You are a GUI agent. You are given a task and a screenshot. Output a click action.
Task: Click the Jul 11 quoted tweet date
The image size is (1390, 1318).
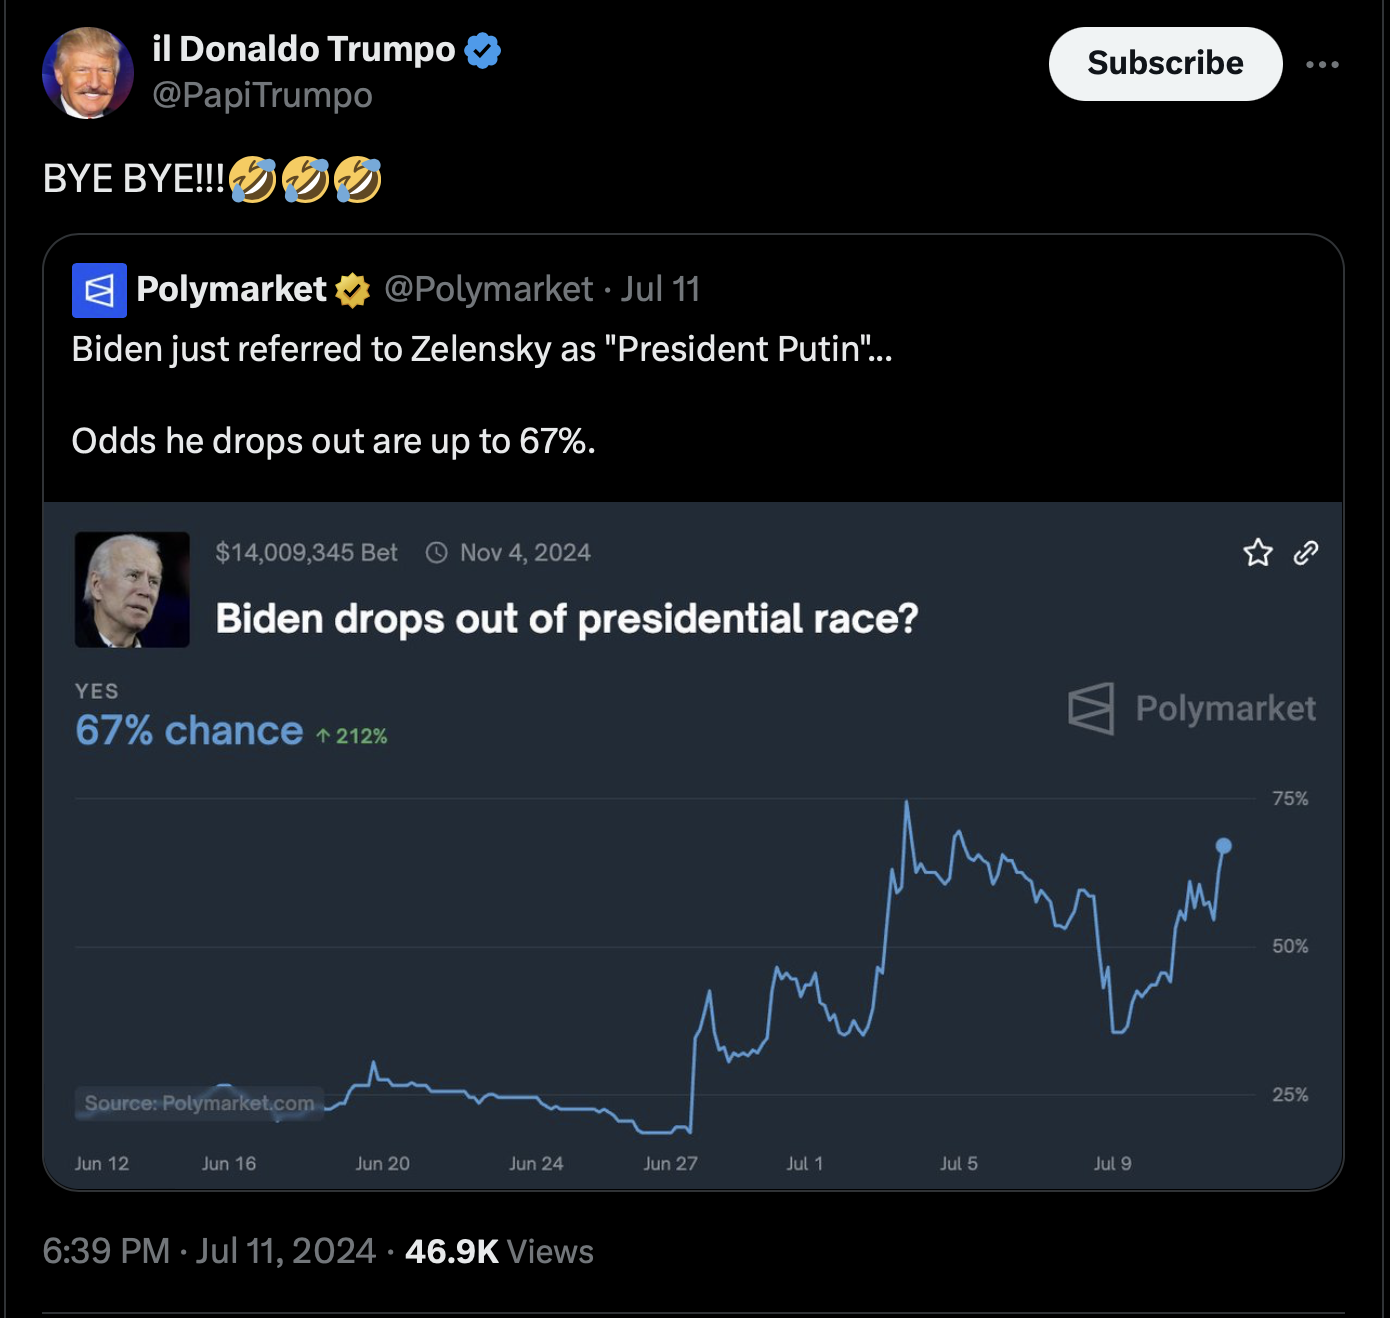[660, 289]
